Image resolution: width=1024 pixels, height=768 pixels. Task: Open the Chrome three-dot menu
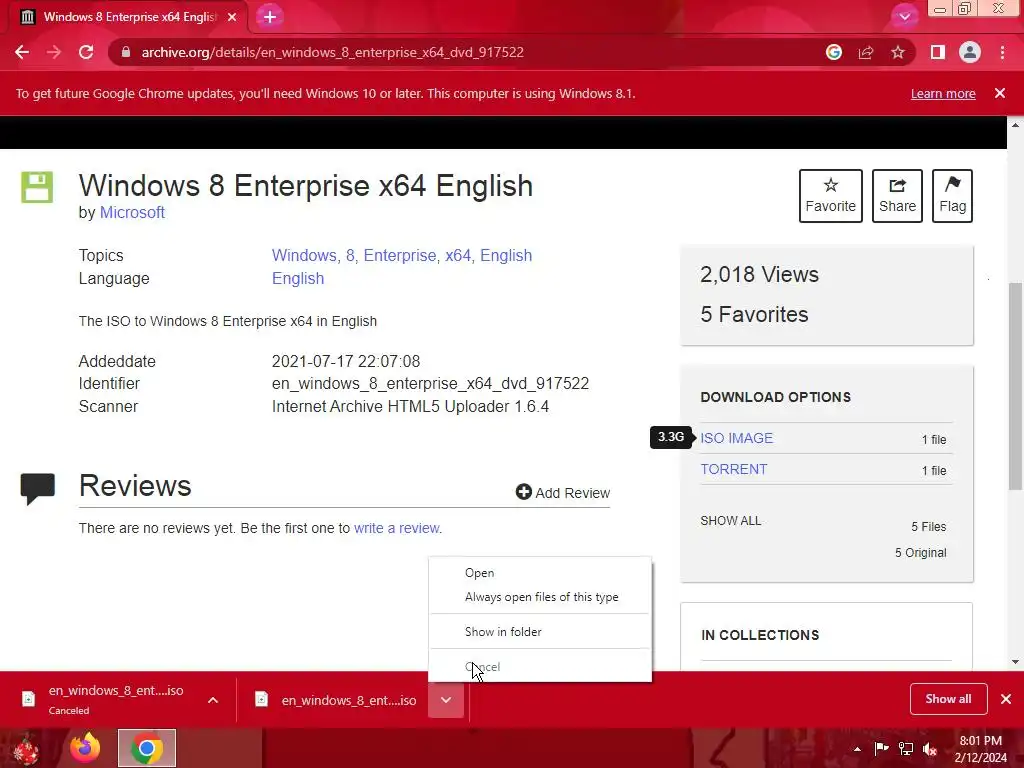click(1002, 52)
